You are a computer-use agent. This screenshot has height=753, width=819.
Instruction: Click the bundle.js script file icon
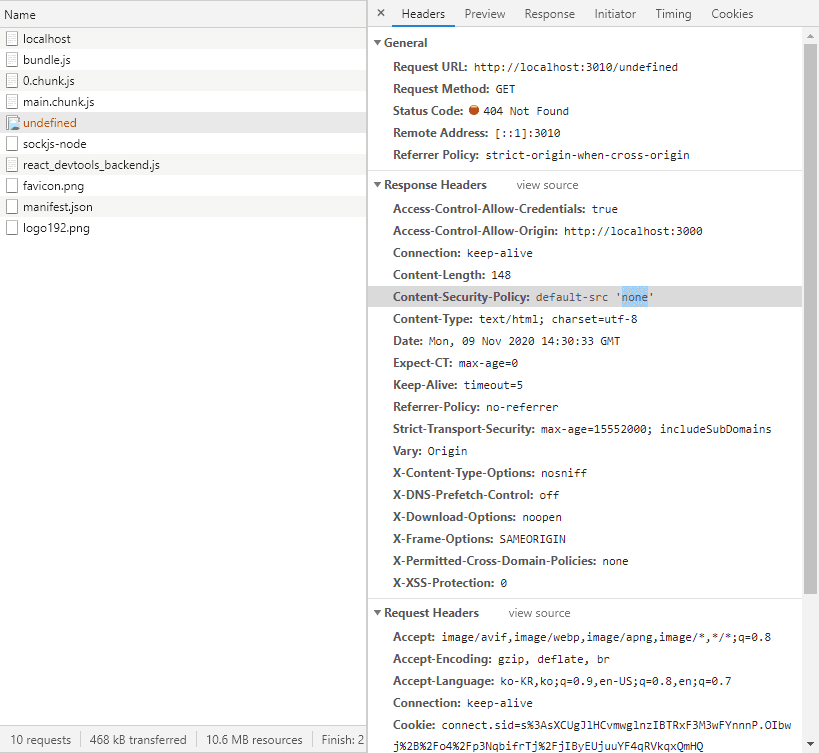12,60
